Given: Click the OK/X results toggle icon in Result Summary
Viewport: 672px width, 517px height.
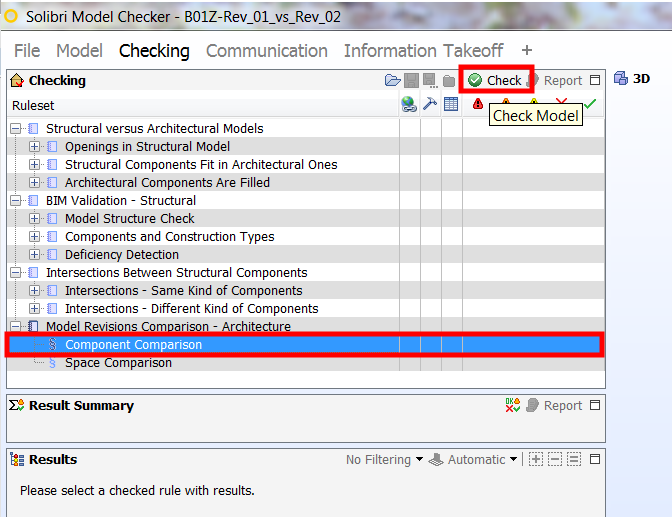Looking at the screenshot, I should click(513, 405).
